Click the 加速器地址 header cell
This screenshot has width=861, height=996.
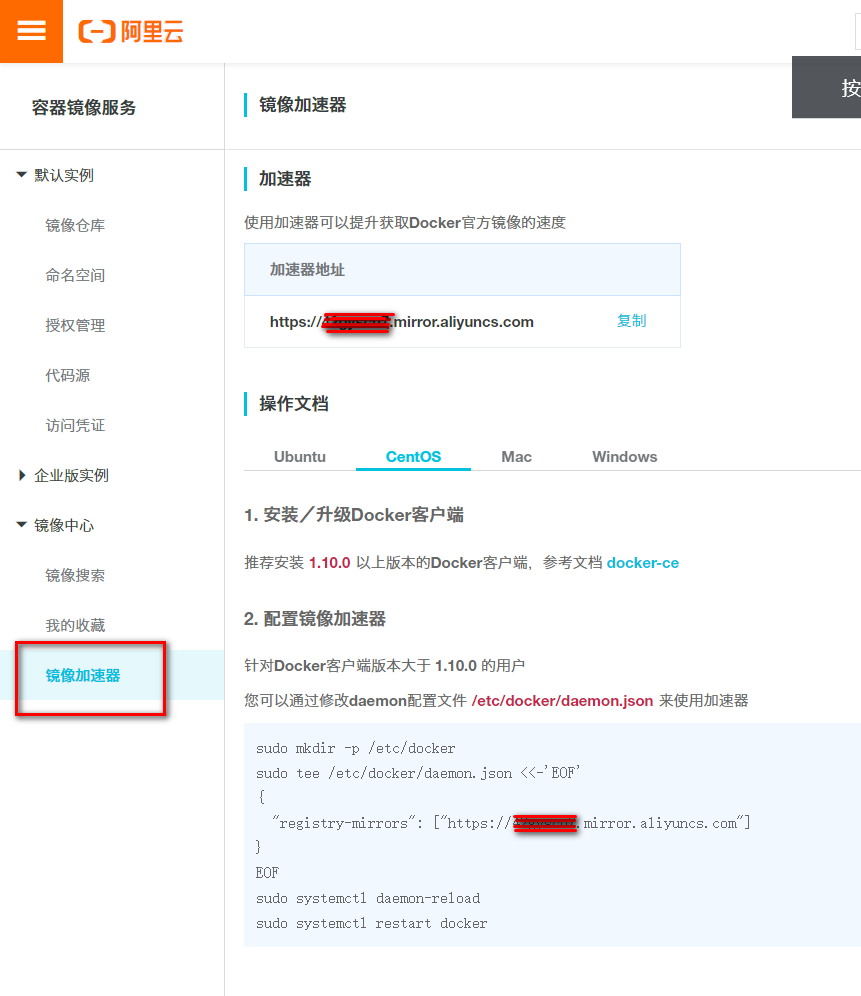coord(462,269)
